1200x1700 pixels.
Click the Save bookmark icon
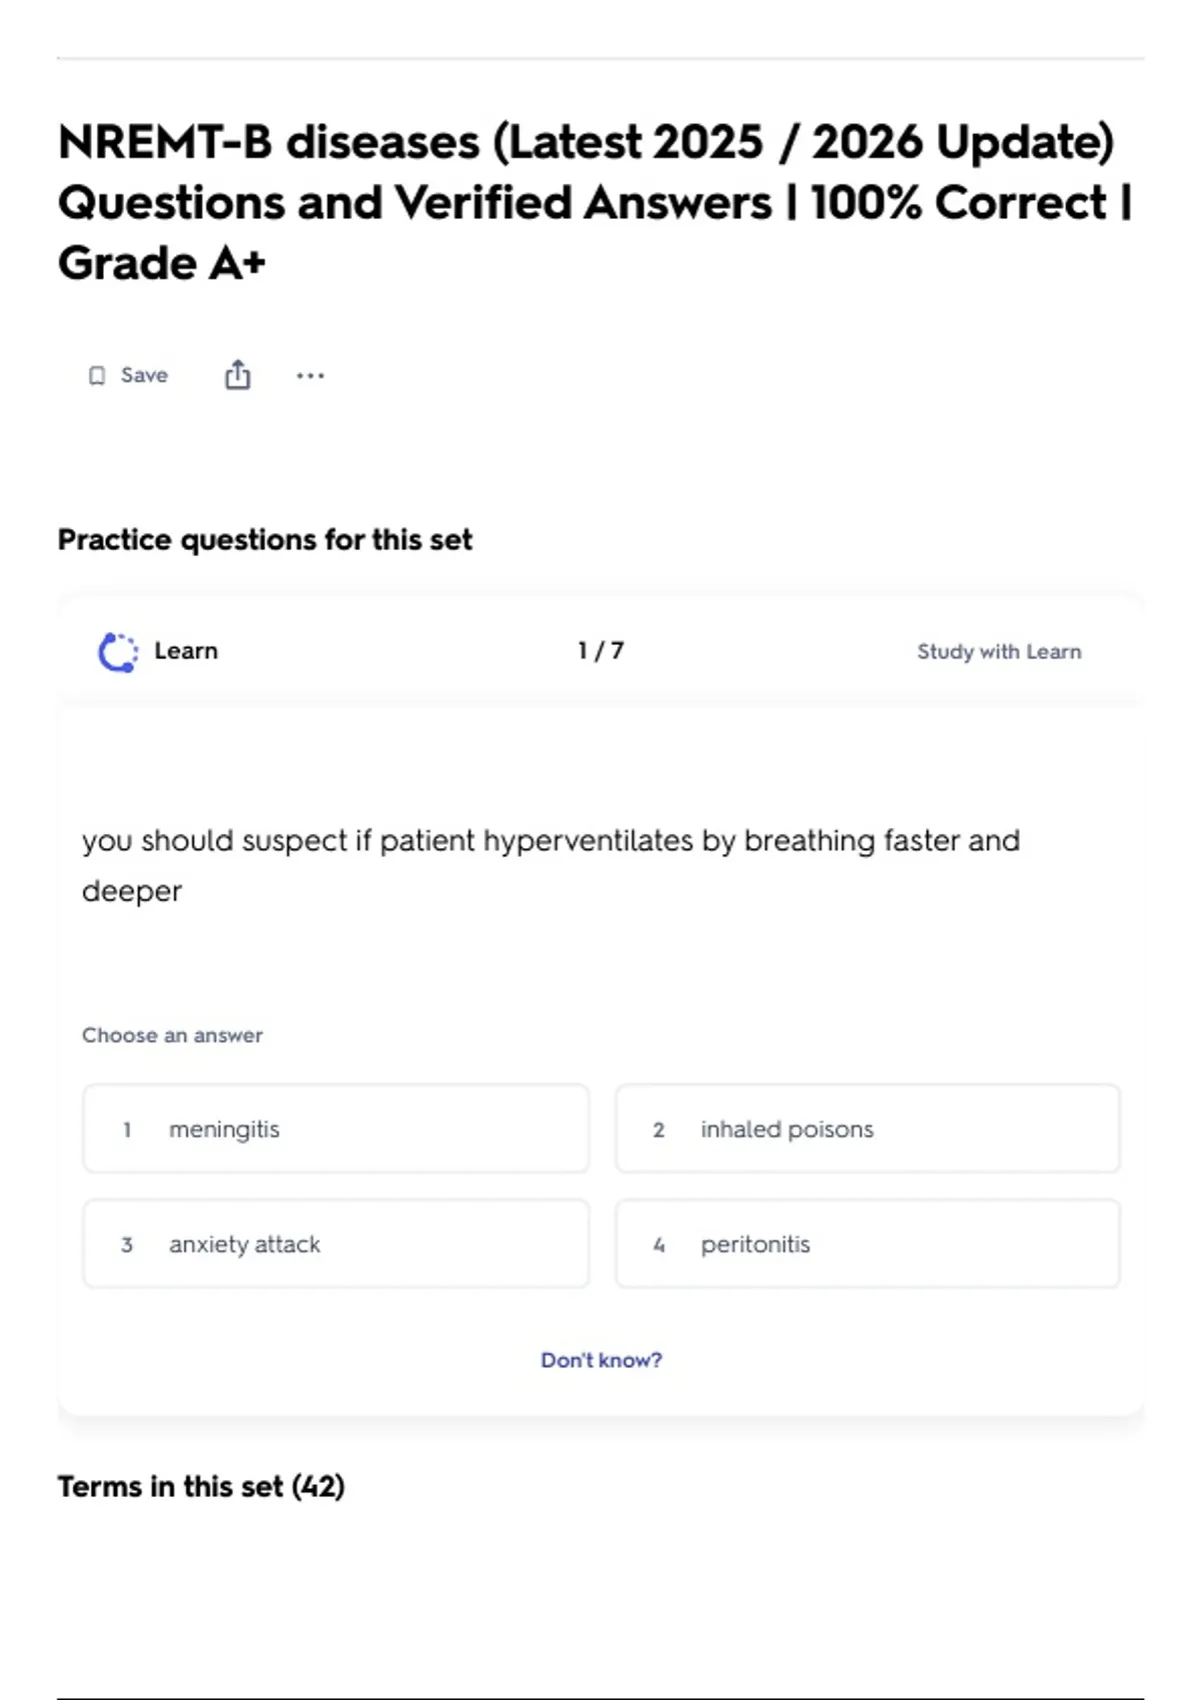tap(97, 376)
